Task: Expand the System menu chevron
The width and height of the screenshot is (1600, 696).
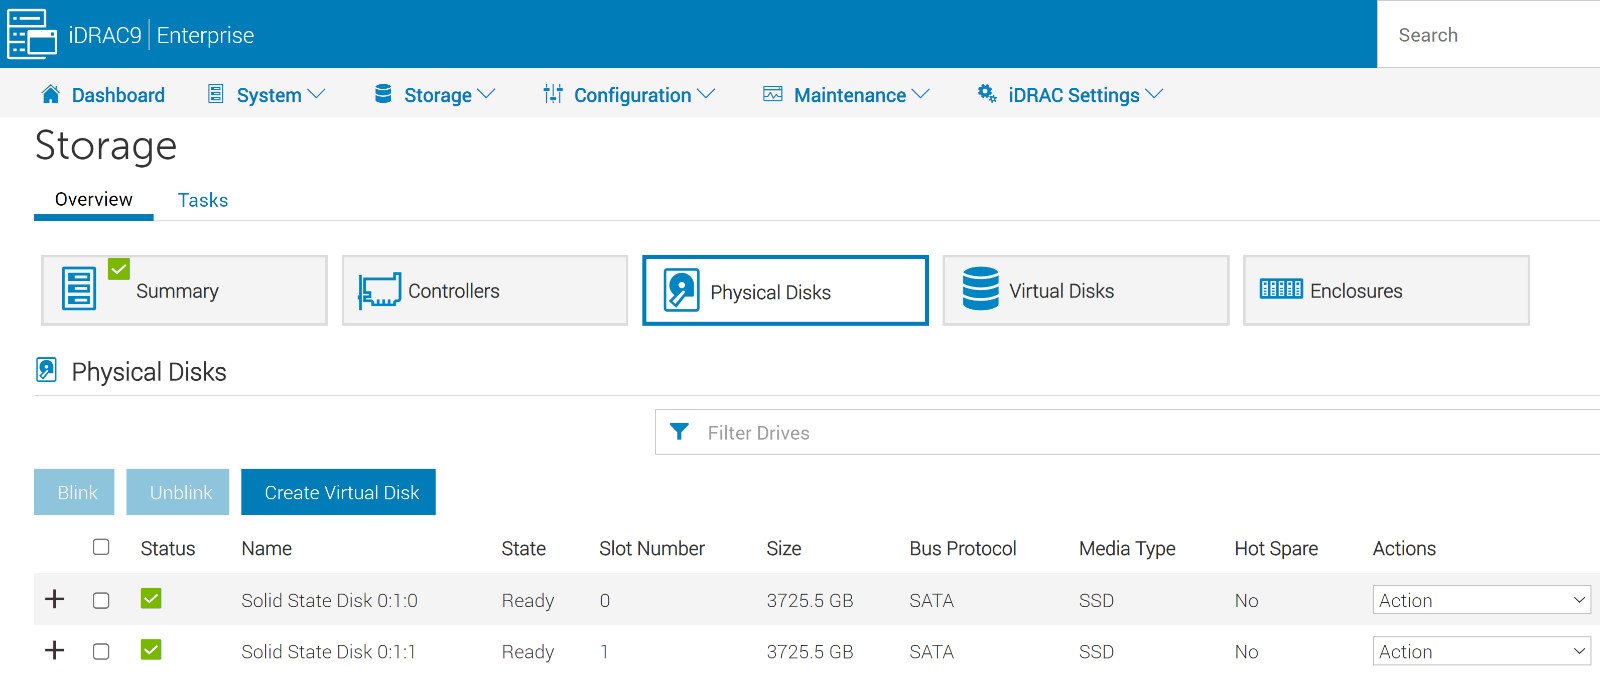Action: (316, 94)
